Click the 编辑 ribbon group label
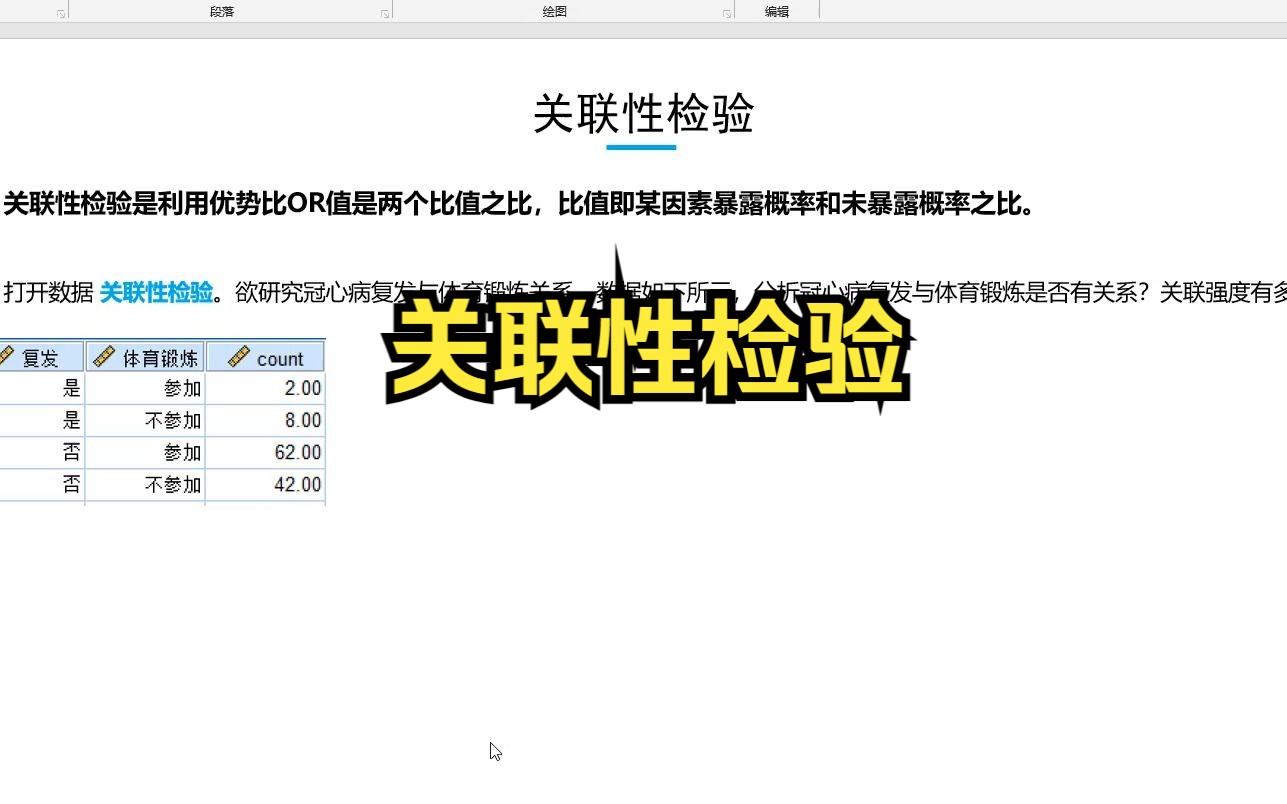 coord(777,12)
